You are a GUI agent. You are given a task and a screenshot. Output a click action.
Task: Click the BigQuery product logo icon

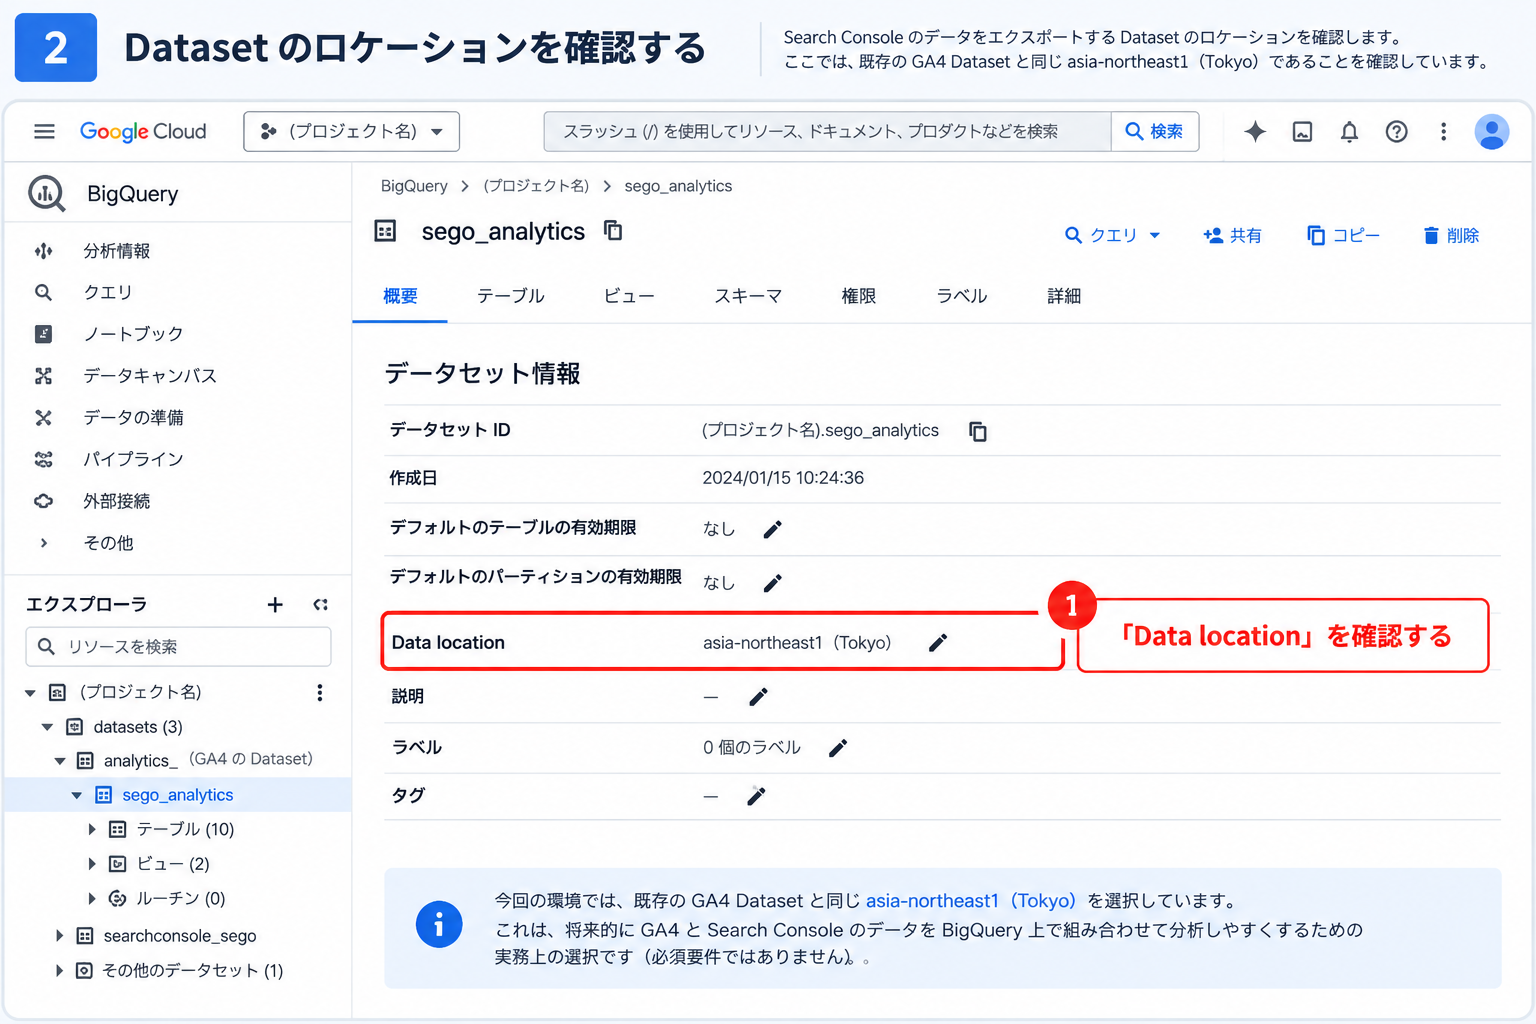(46, 193)
